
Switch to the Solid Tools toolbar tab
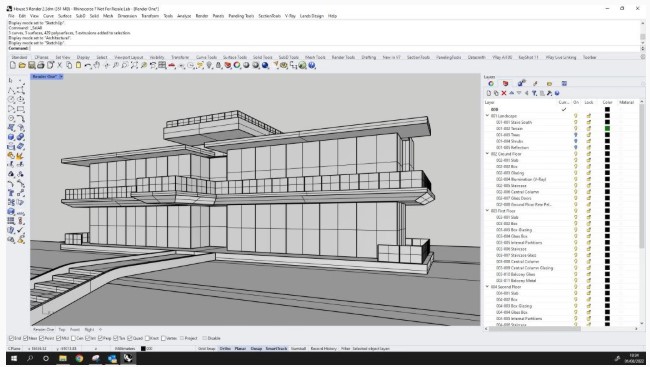262,57
